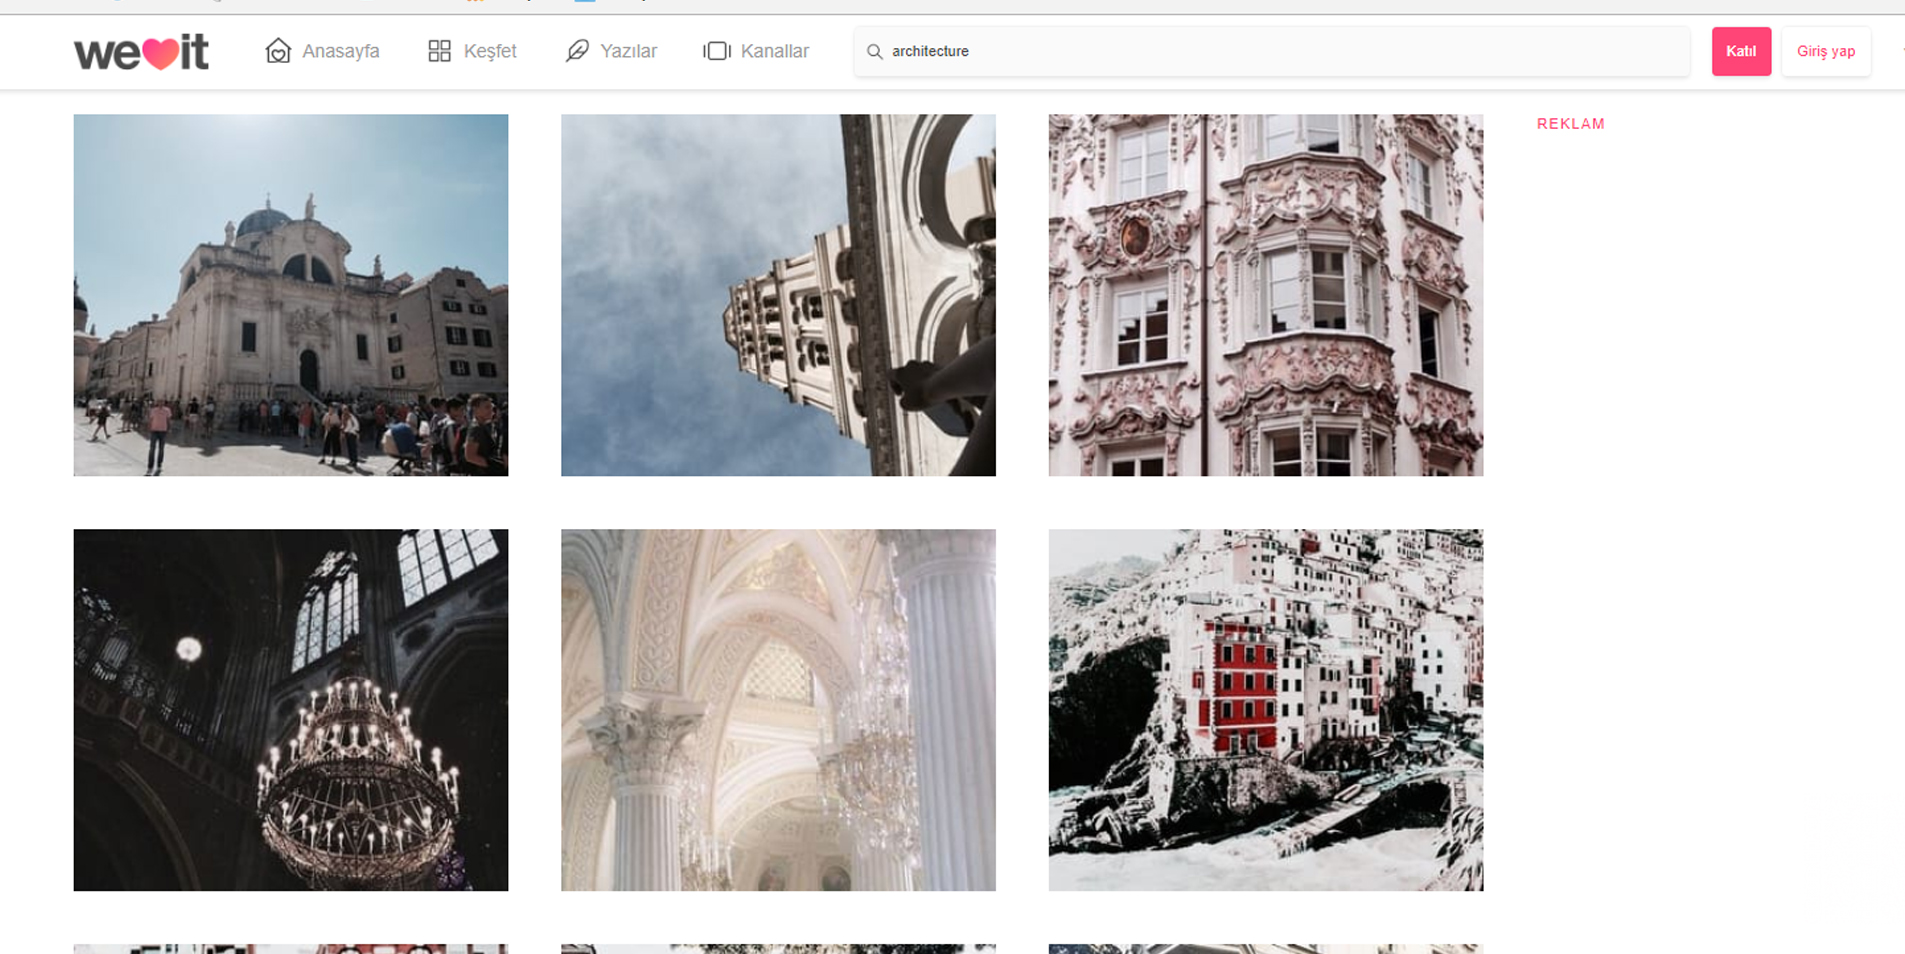
Task: Click the house icon beside Anasayfa
Action: point(278,51)
